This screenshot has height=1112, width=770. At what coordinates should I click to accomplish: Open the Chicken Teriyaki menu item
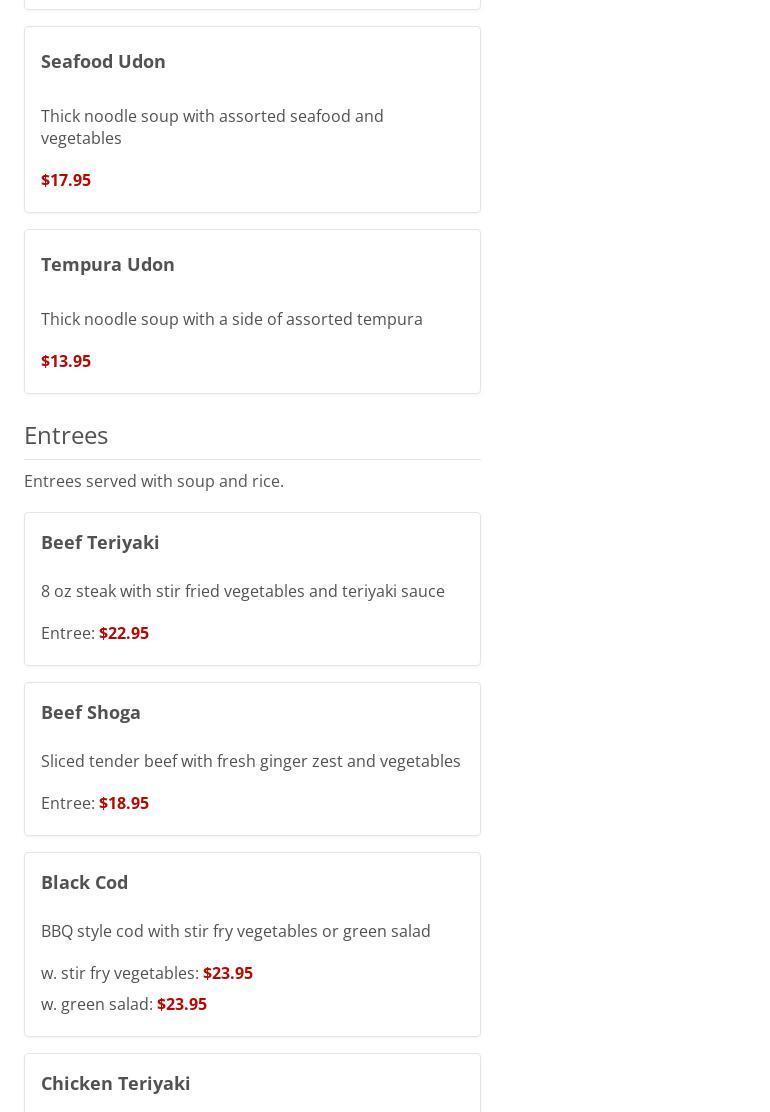116,1083
